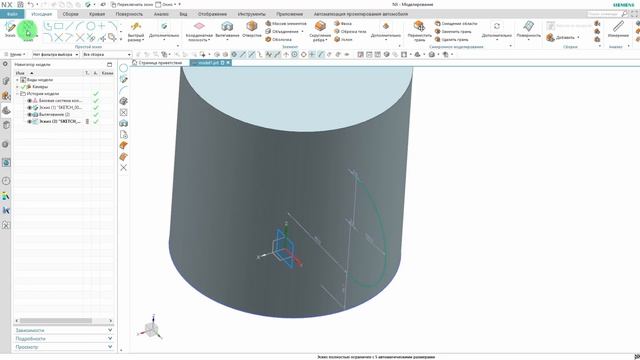Open Объединение dropdown arrow
Screen dimensions: 640x360
[302, 31]
